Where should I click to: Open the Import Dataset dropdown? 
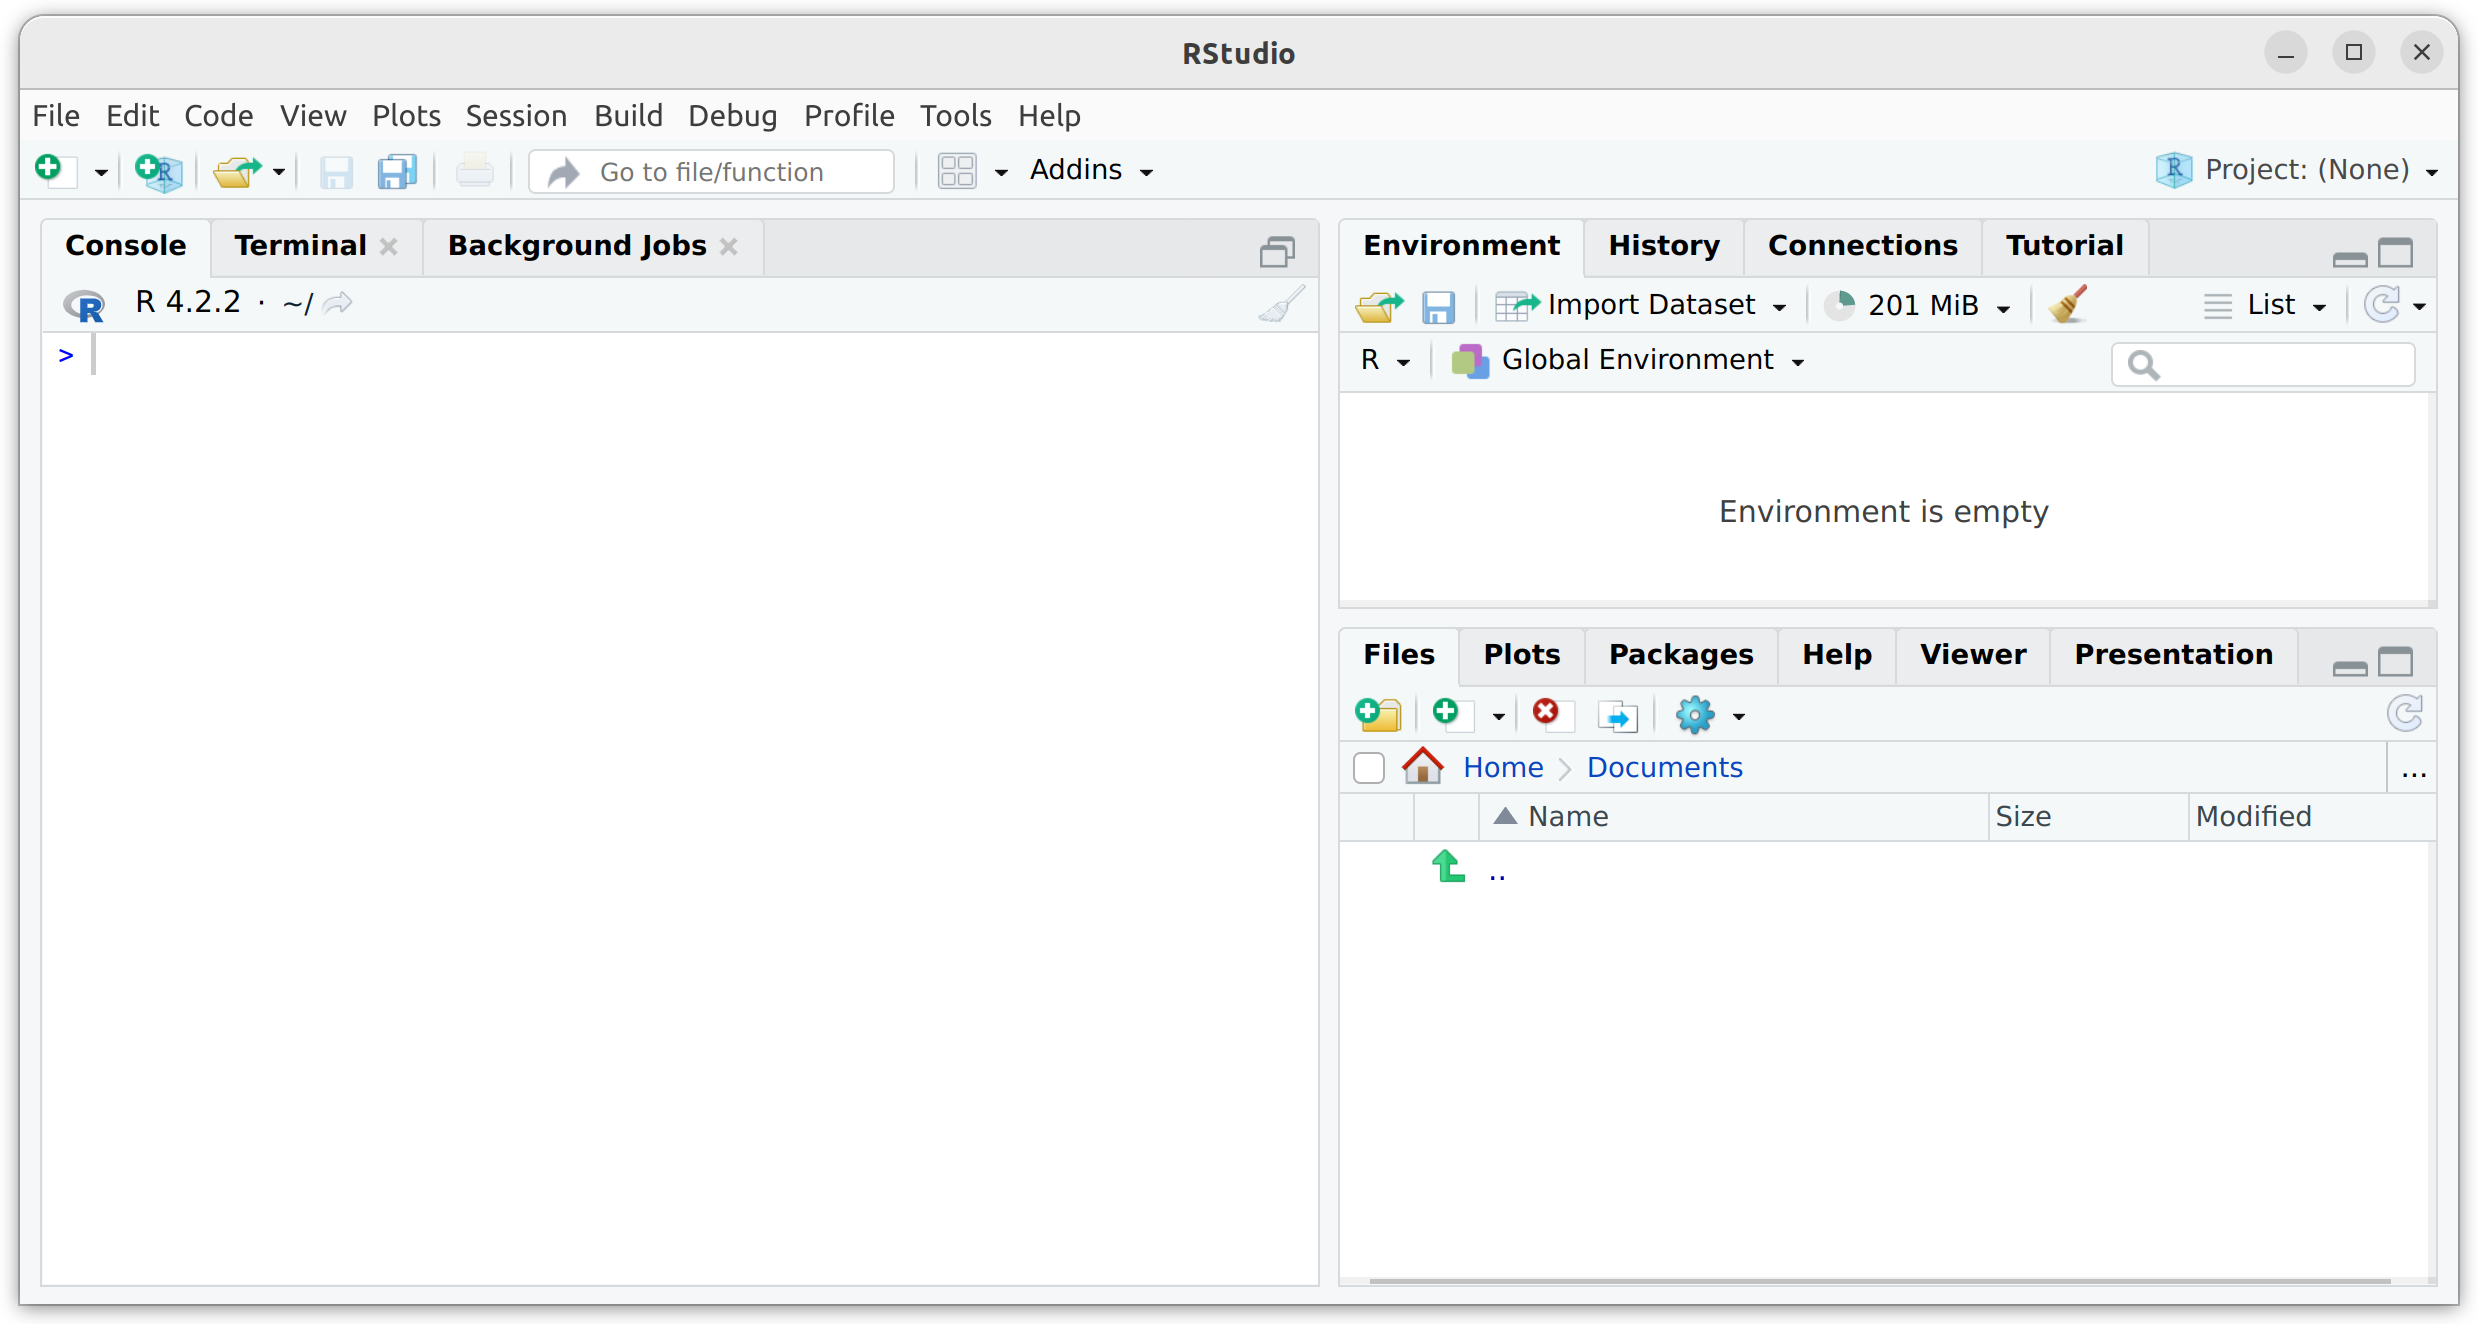pos(1640,305)
